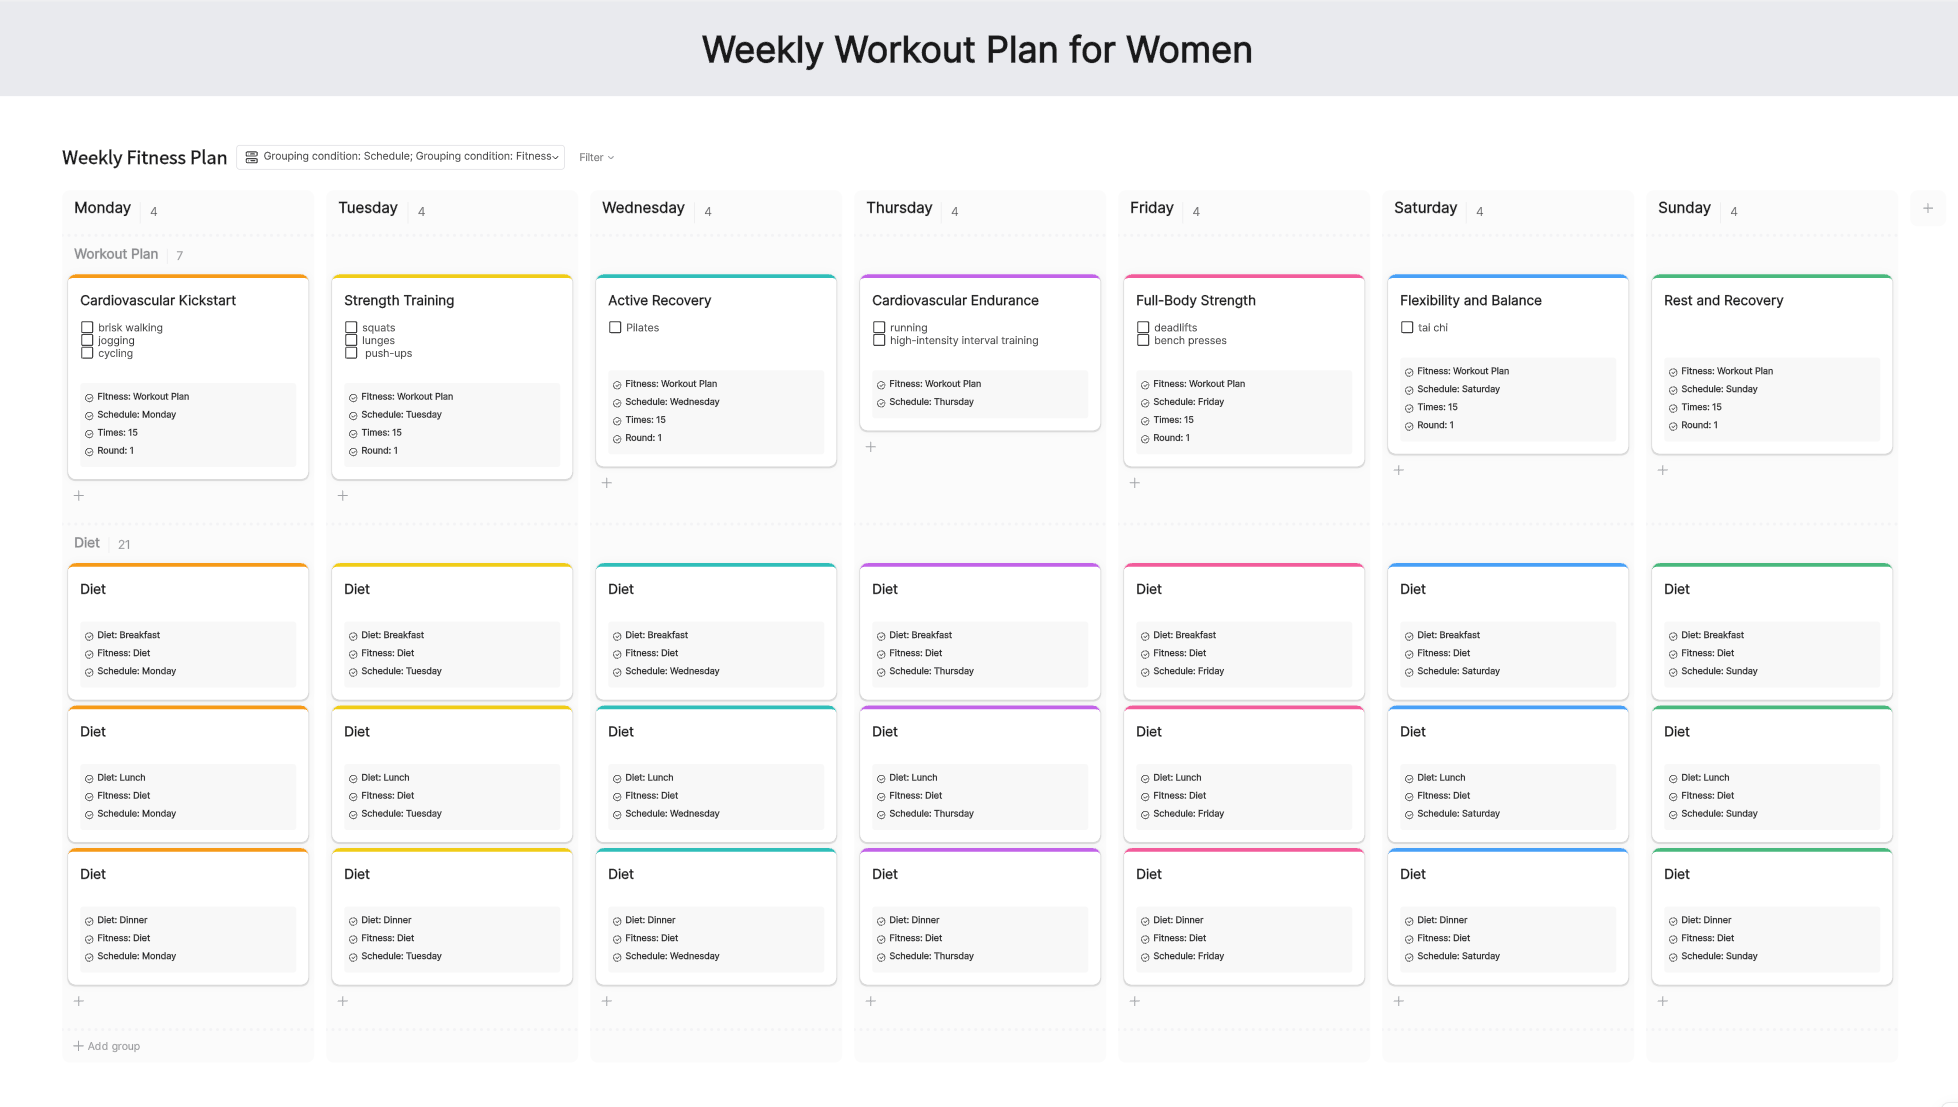
Task: Check the tai chi checkbox under Flexibility and Balance
Action: pos(1408,327)
